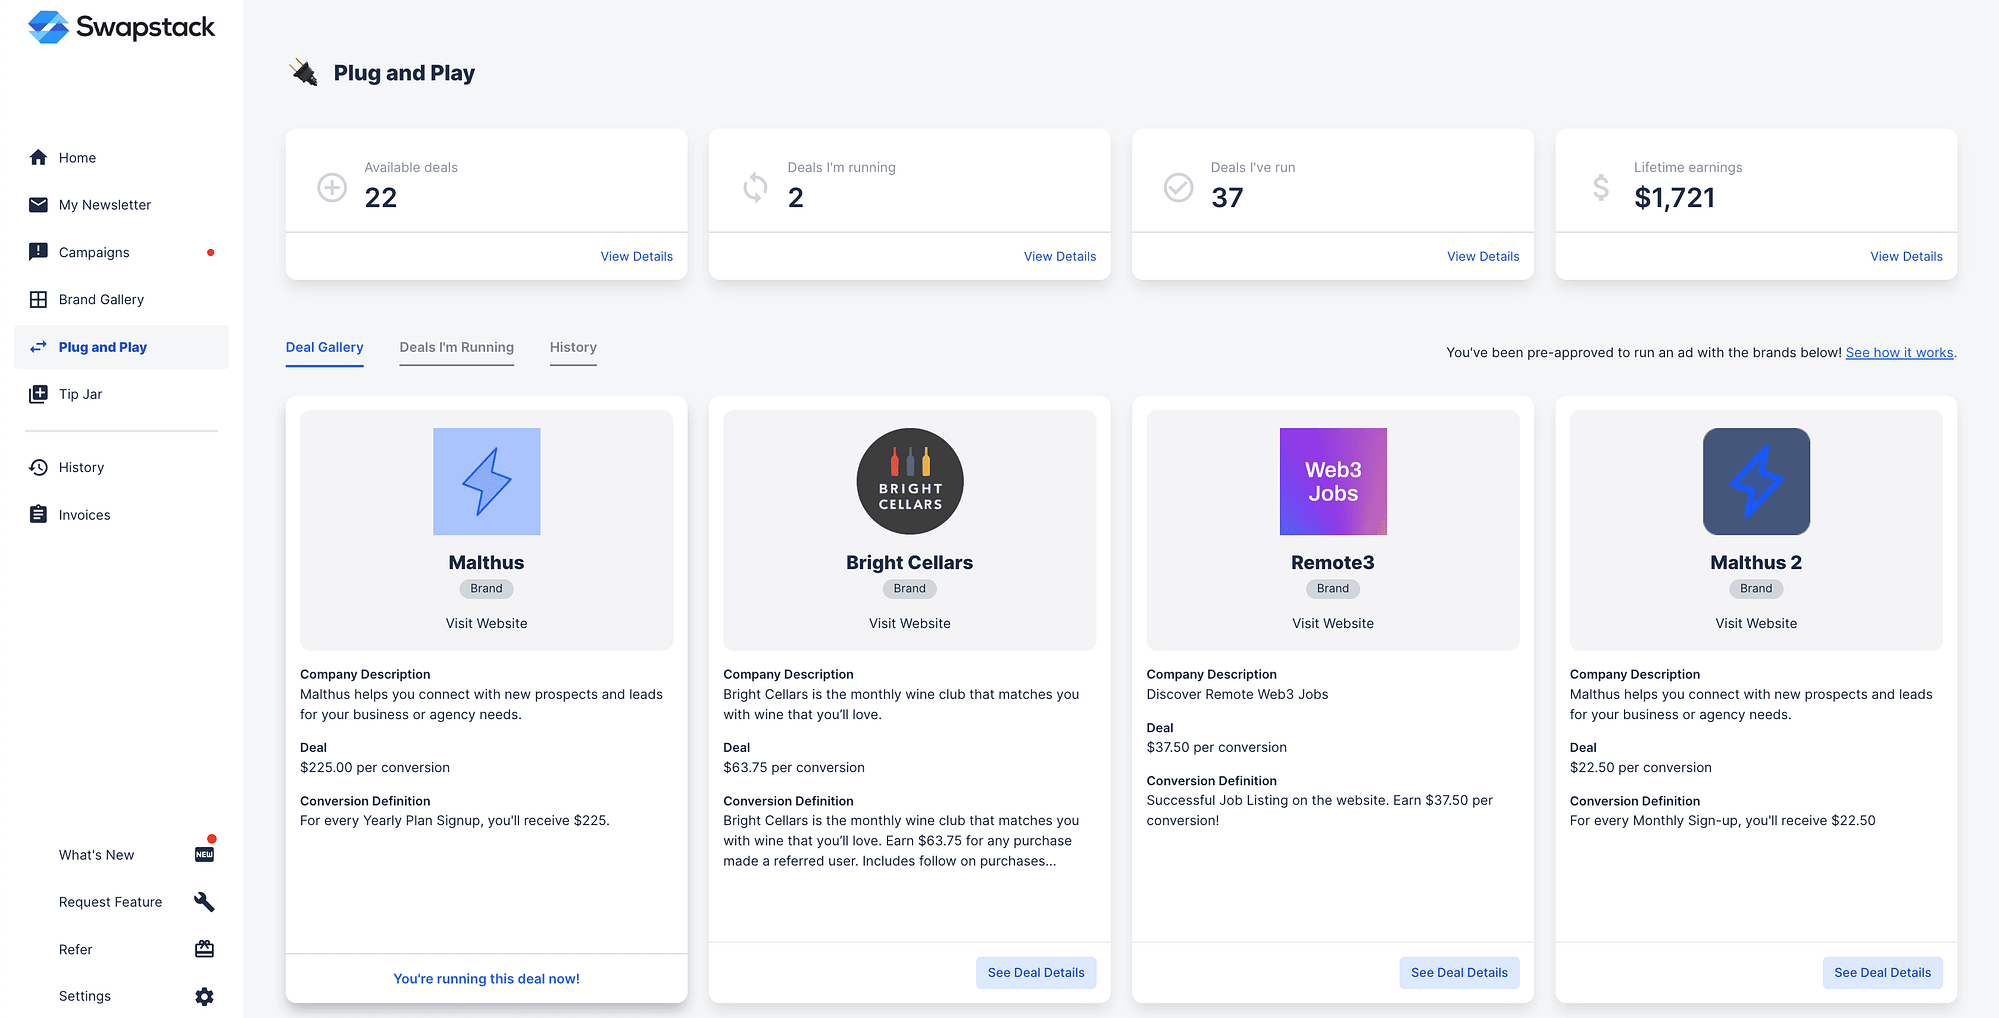Open the Invoices clipboard icon
The width and height of the screenshot is (1999, 1018).
pos(38,514)
